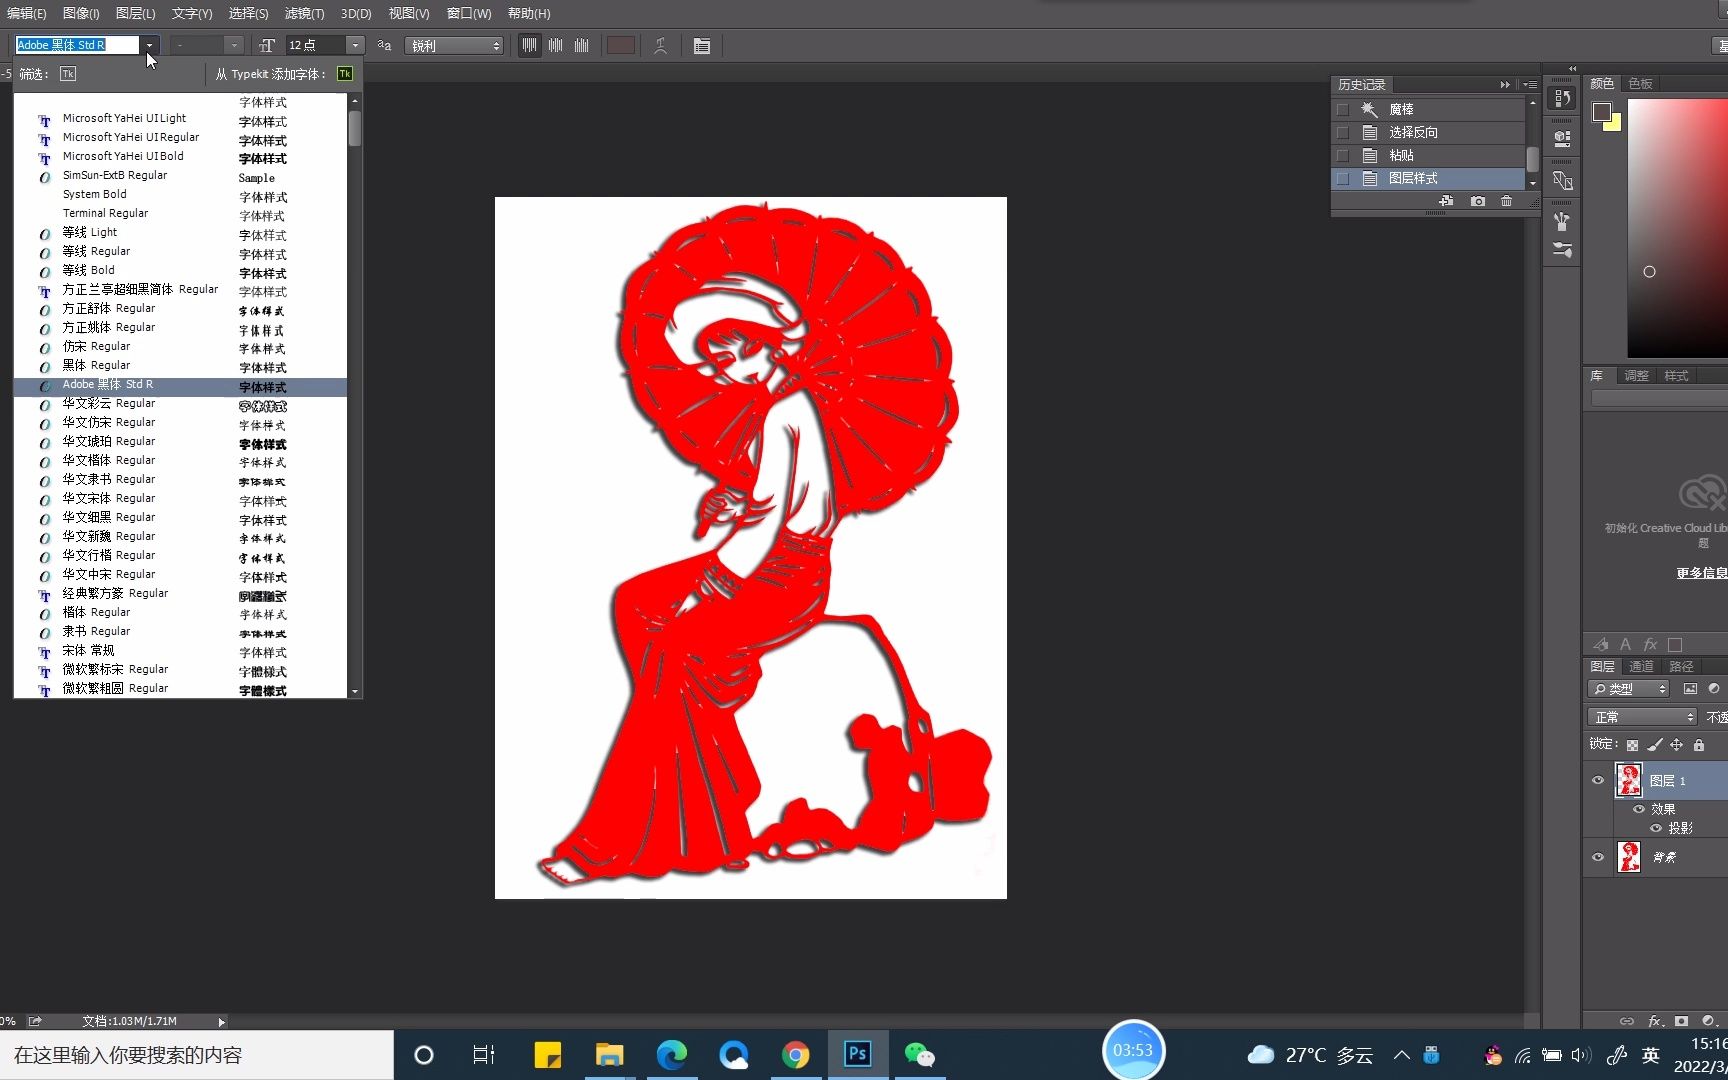Click the 更多信息 link

point(1701,573)
